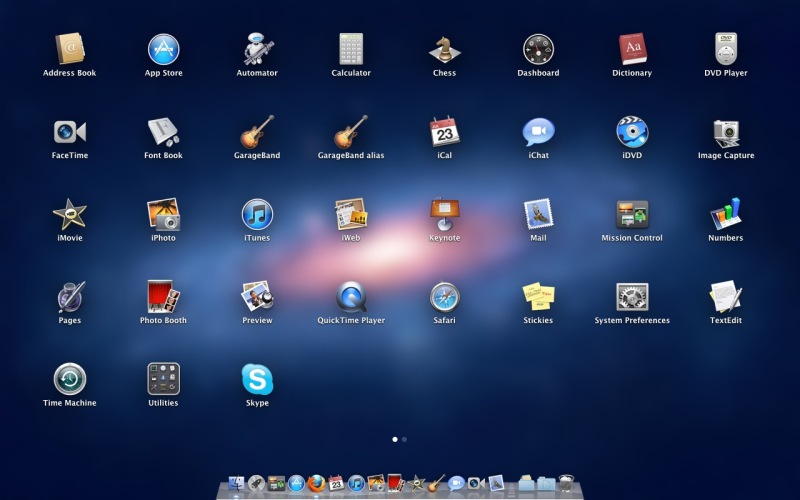
Task: Launch Image Capture
Action: pyautogui.click(x=726, y=132)
